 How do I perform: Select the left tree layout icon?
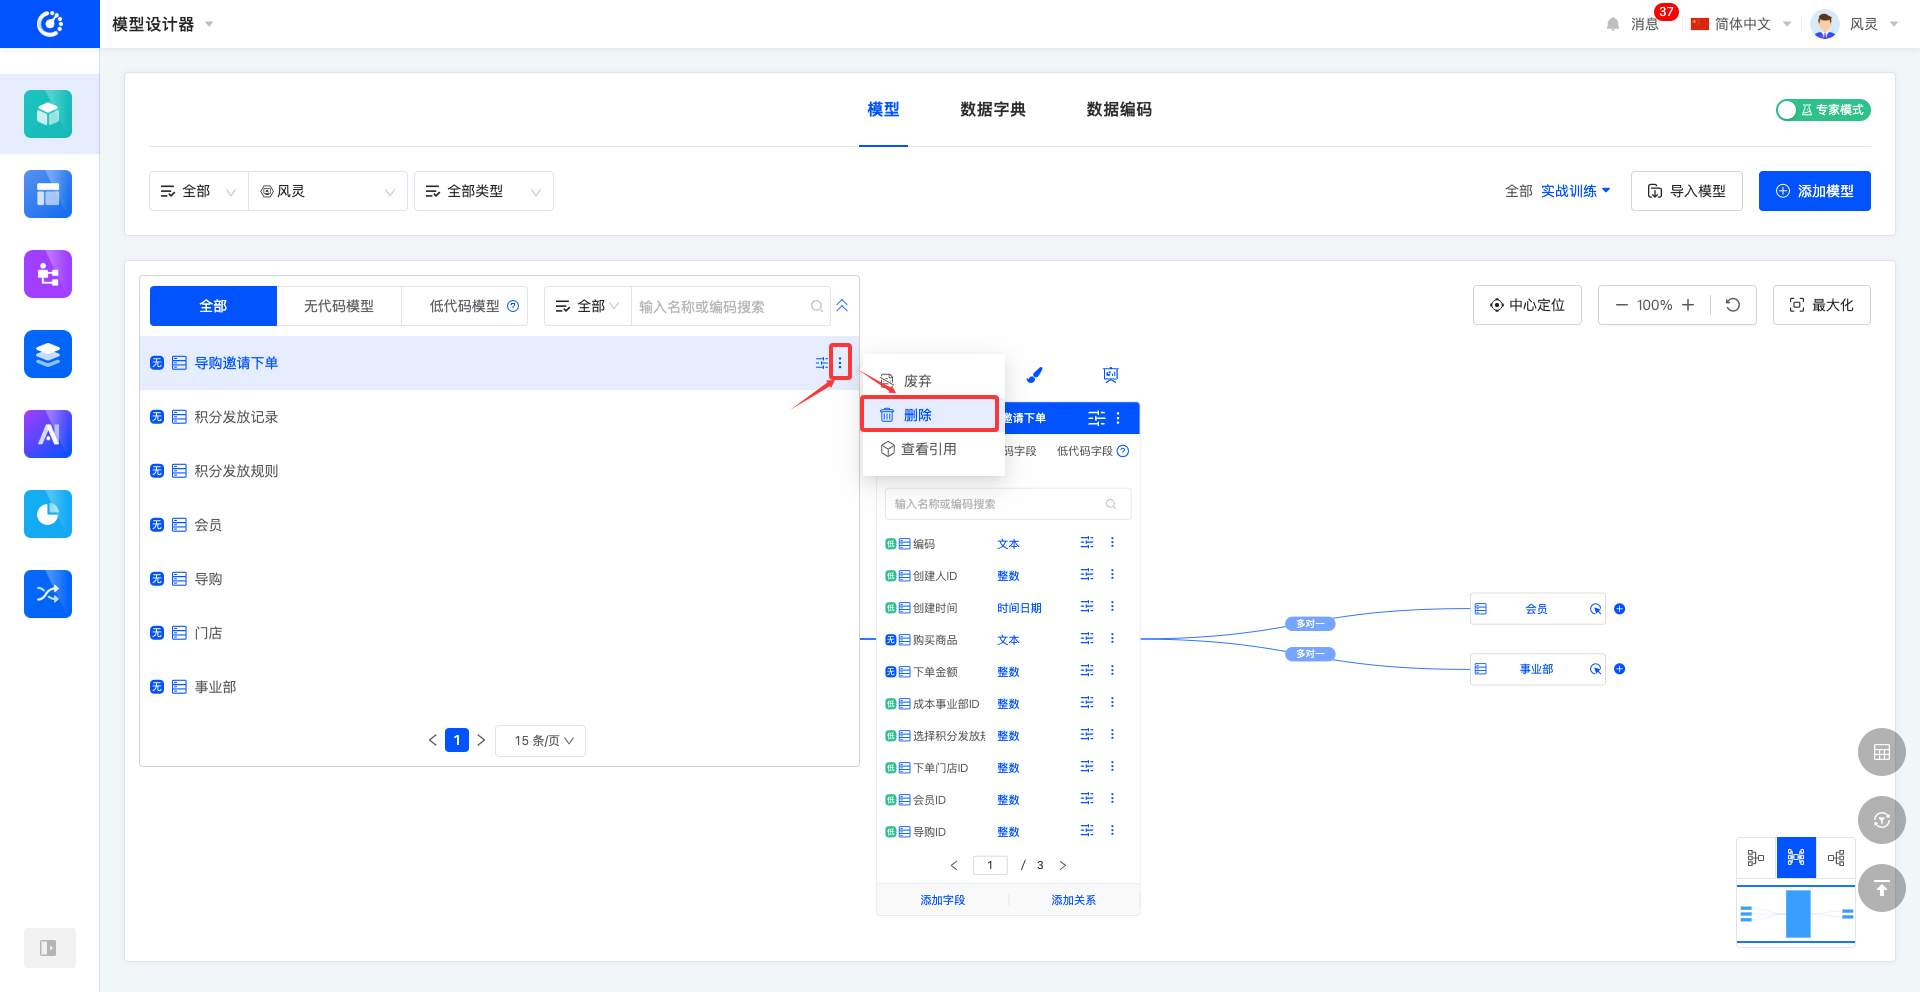[x=1756, y=858]
